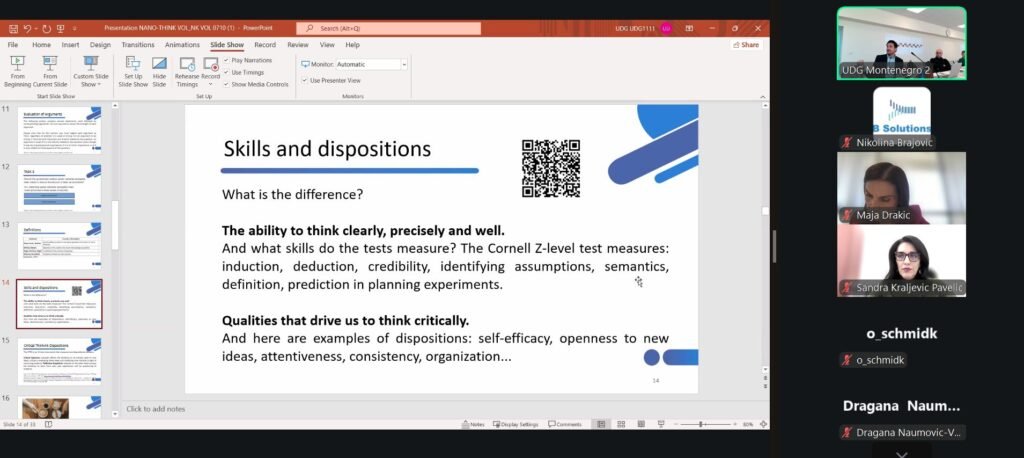
Task: Start slide show From Beginning
Action: pos(17,70)
